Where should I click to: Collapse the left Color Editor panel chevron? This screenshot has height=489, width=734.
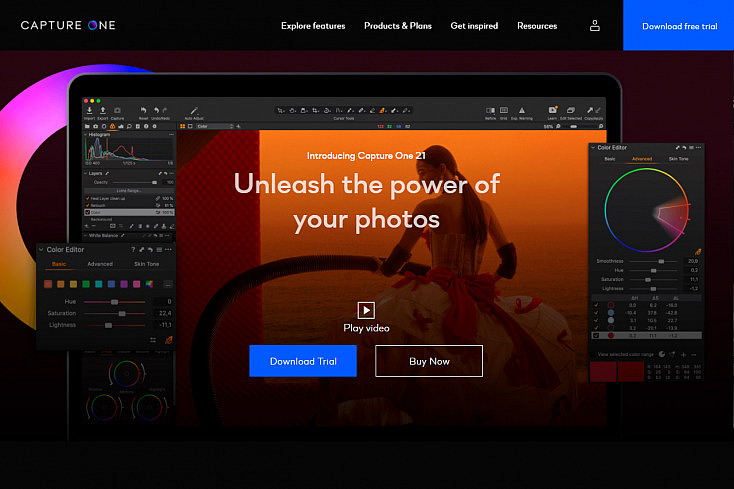(41, 249)
